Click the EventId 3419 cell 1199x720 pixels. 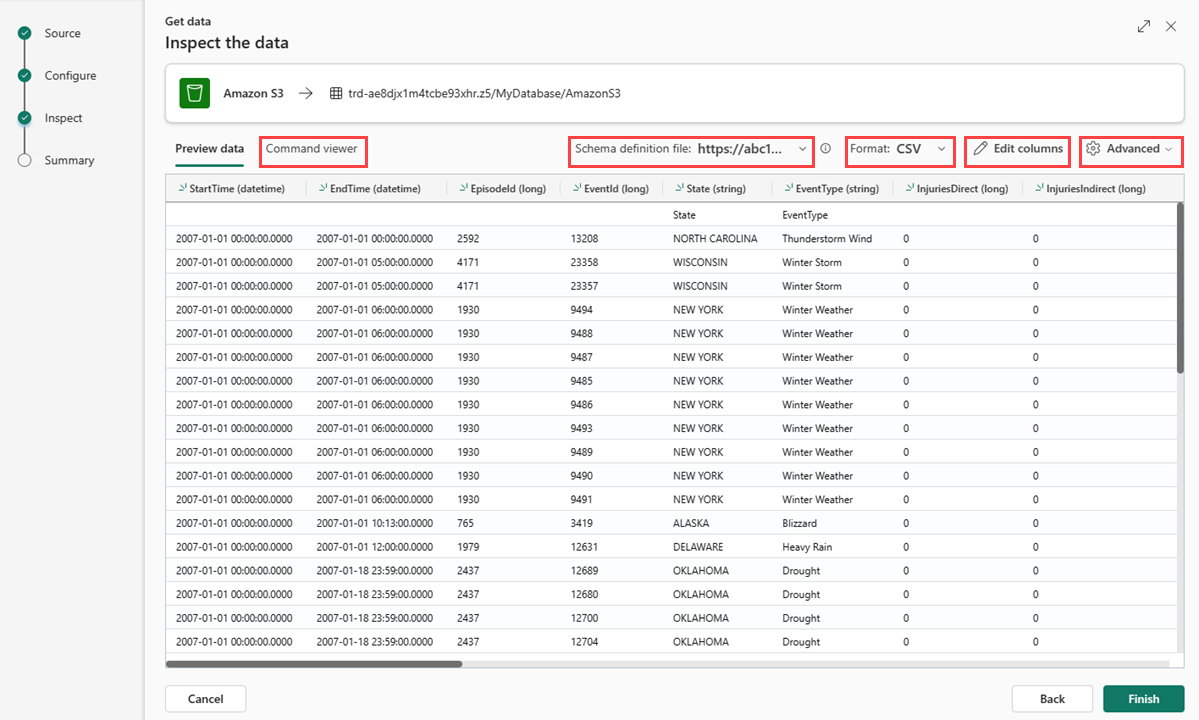pyautogui.click(x=581, y=523)
